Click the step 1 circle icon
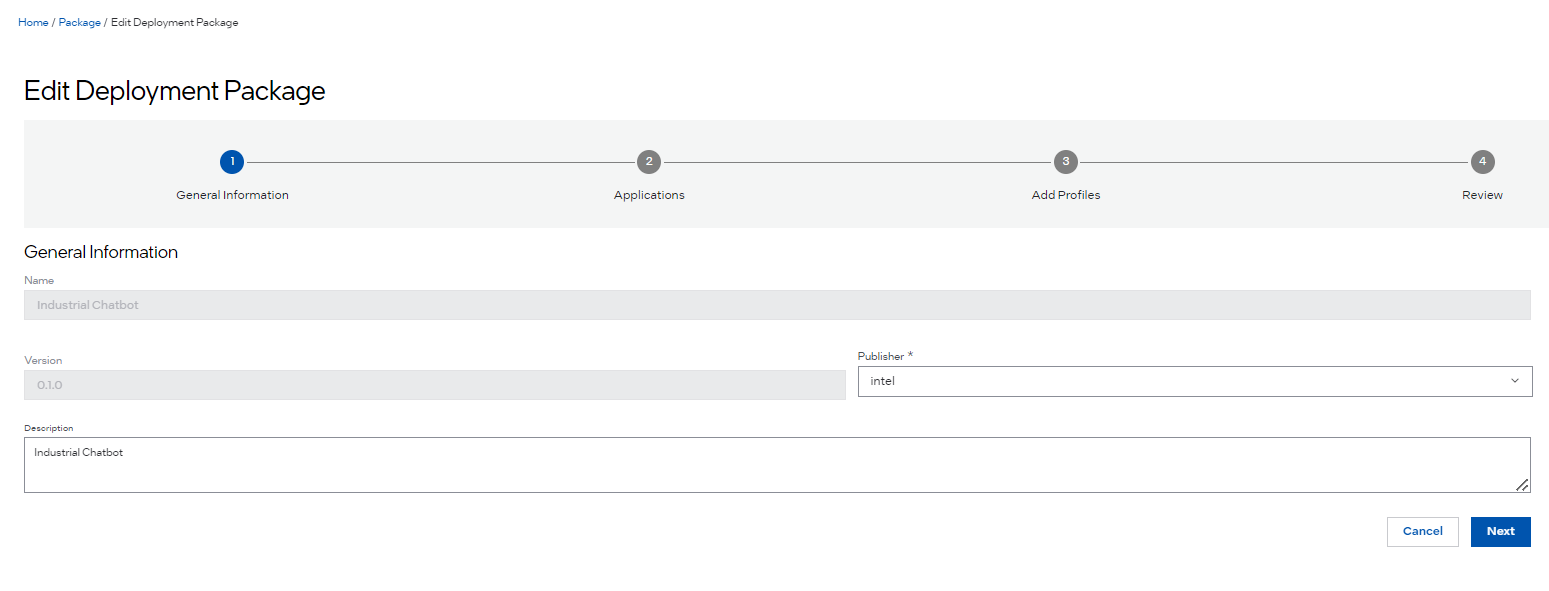 232,162
